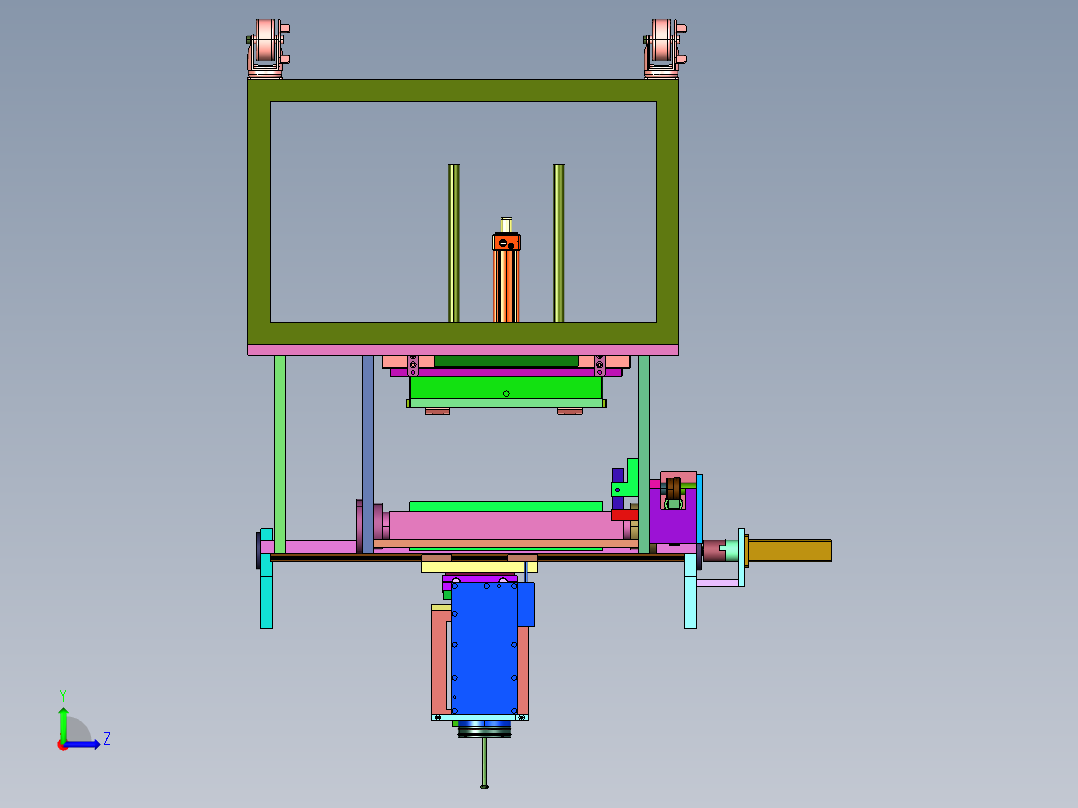Viewport: 1078px width, 808px height.
Task: Select the light cyan right support leg
Action: coord(690,590)
